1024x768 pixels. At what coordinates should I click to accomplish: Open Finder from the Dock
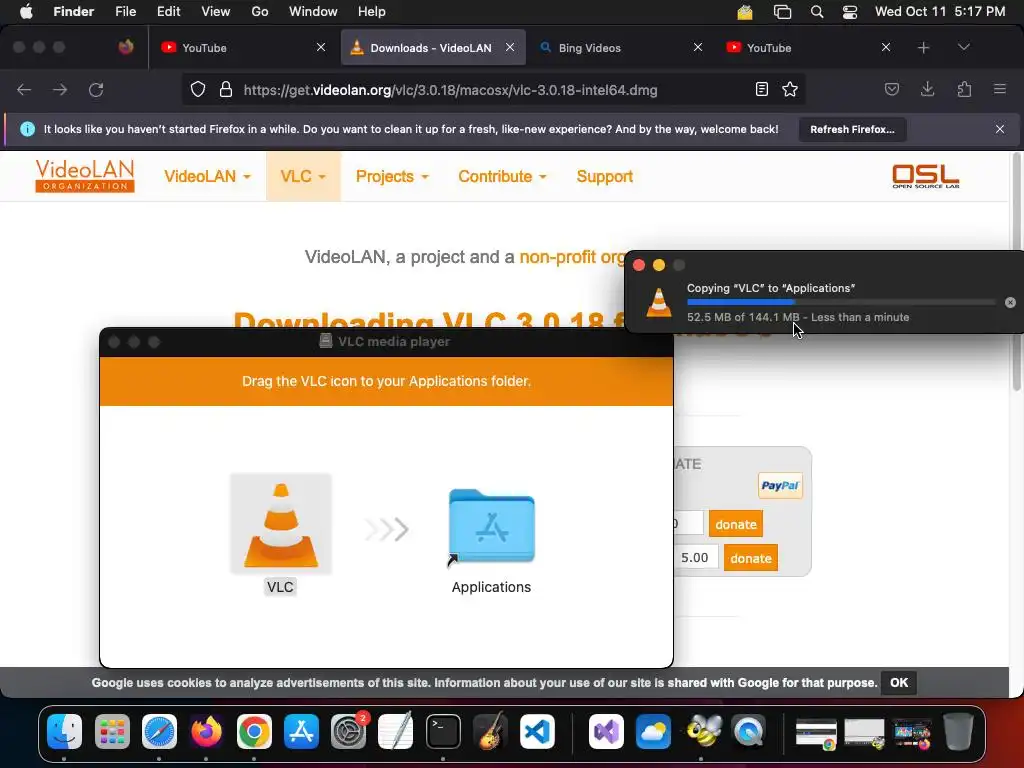[64, 731]
